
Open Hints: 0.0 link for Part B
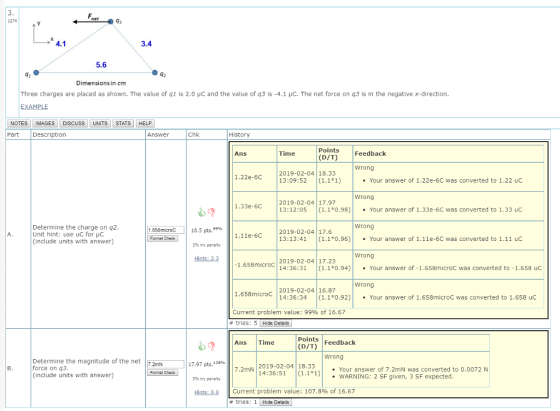pos(206,392)
